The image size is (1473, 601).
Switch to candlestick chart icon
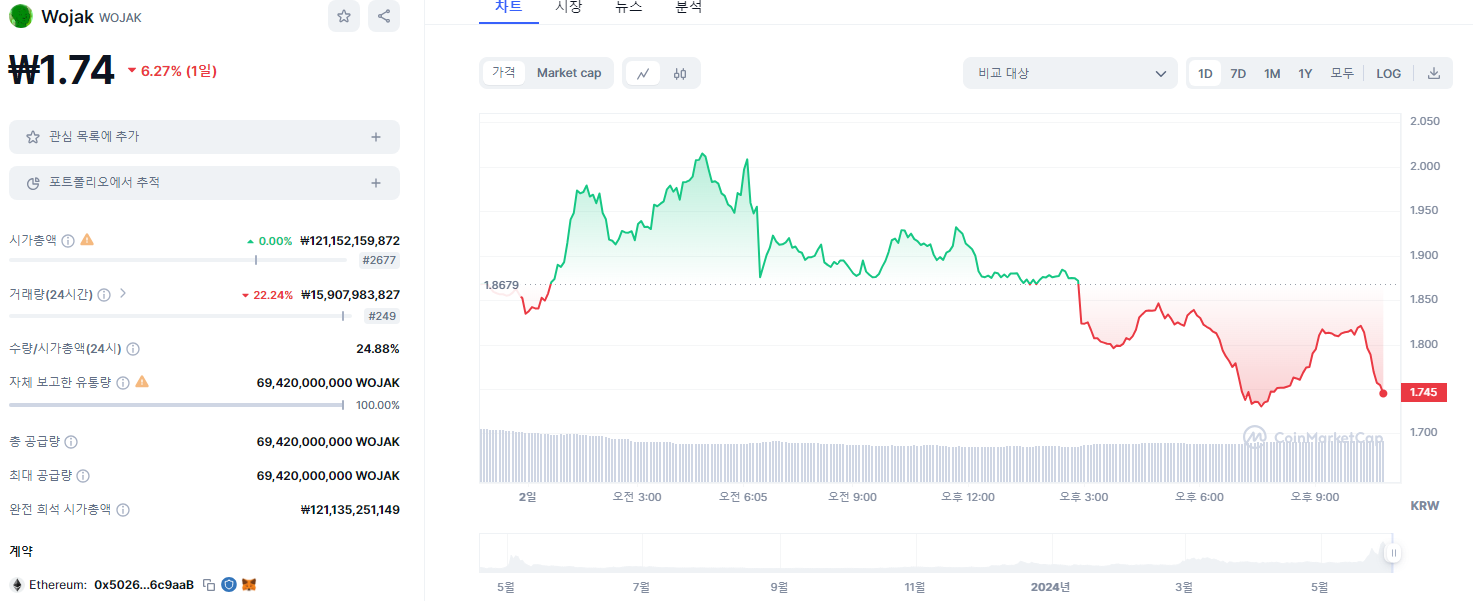point(680,73)
